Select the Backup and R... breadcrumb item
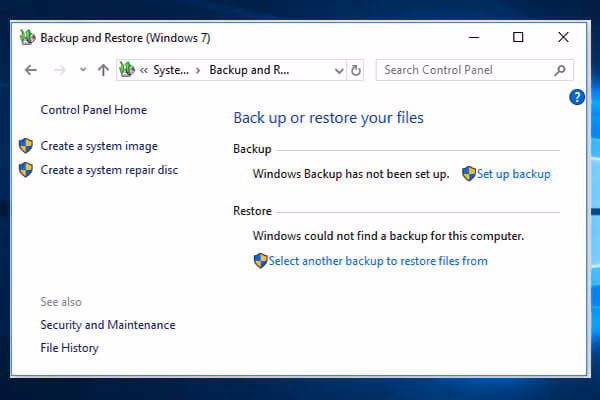 (247, 70)
